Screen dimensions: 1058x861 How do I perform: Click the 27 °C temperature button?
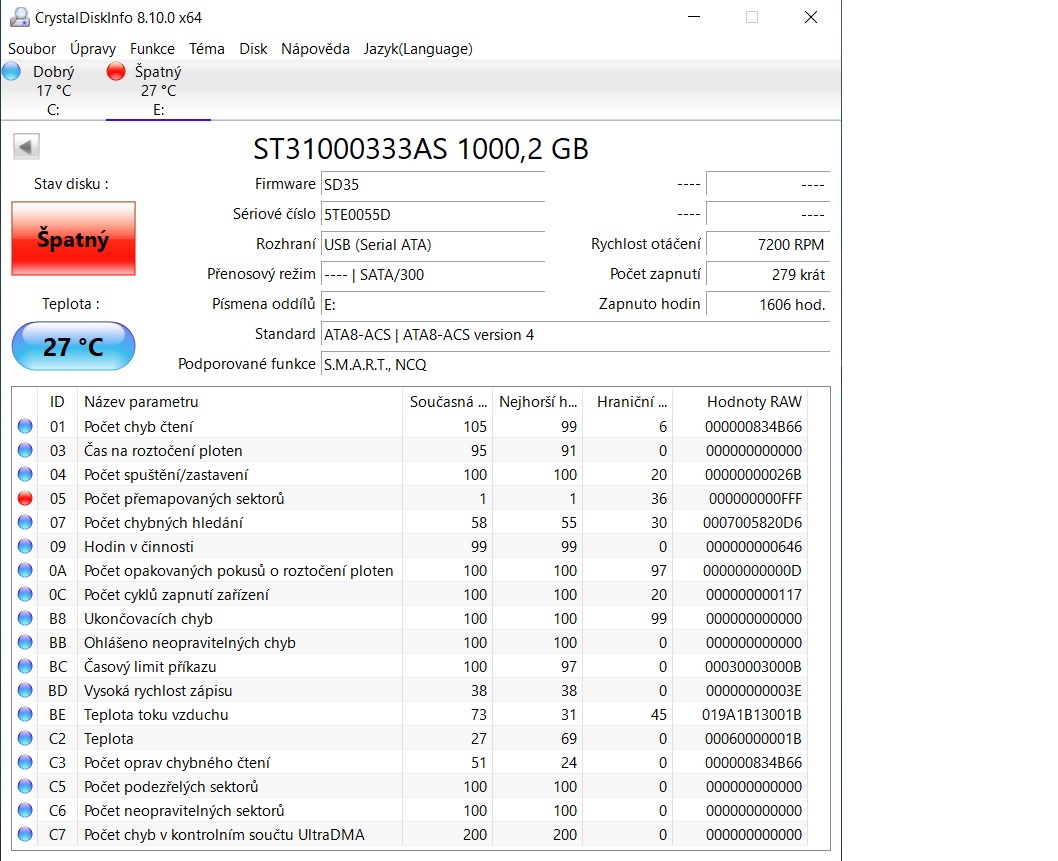[x=74, y=346]
